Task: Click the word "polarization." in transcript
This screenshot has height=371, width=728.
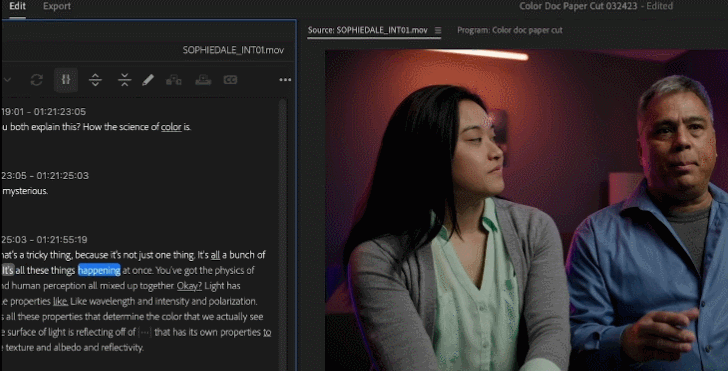Action: 234,301
